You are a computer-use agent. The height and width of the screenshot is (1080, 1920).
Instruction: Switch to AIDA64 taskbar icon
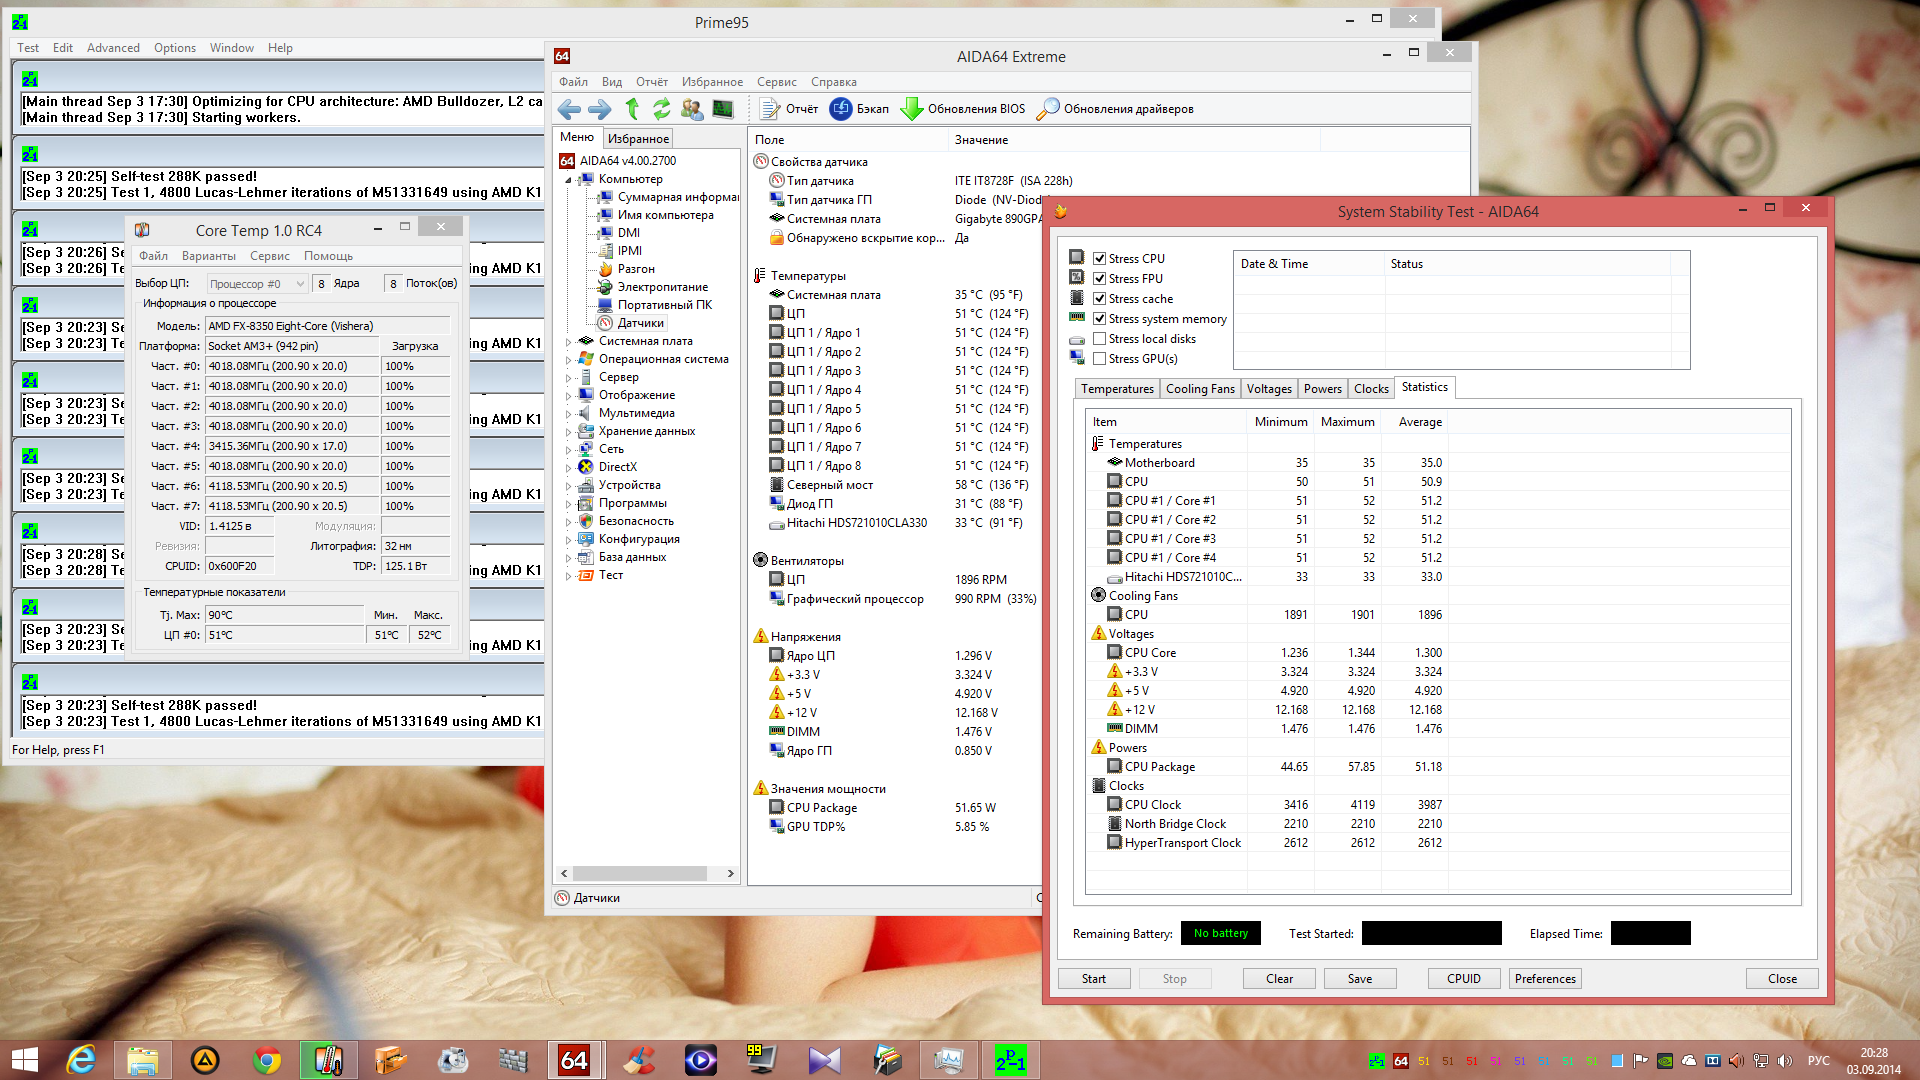click(574, 1060)
